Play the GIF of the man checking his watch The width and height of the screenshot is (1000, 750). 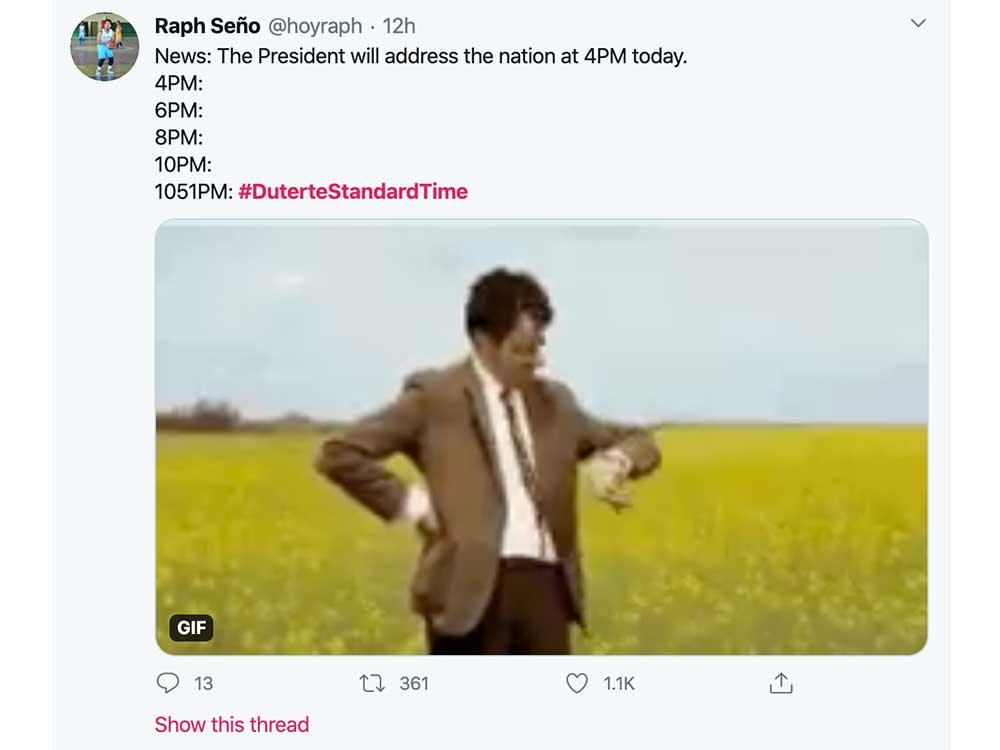click(x=541, y=437)
